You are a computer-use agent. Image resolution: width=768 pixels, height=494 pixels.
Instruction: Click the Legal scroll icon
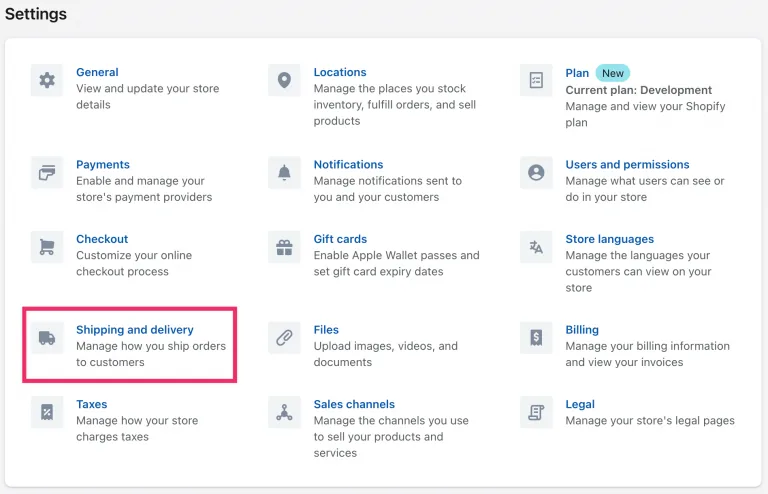click(x=536, y=412)
